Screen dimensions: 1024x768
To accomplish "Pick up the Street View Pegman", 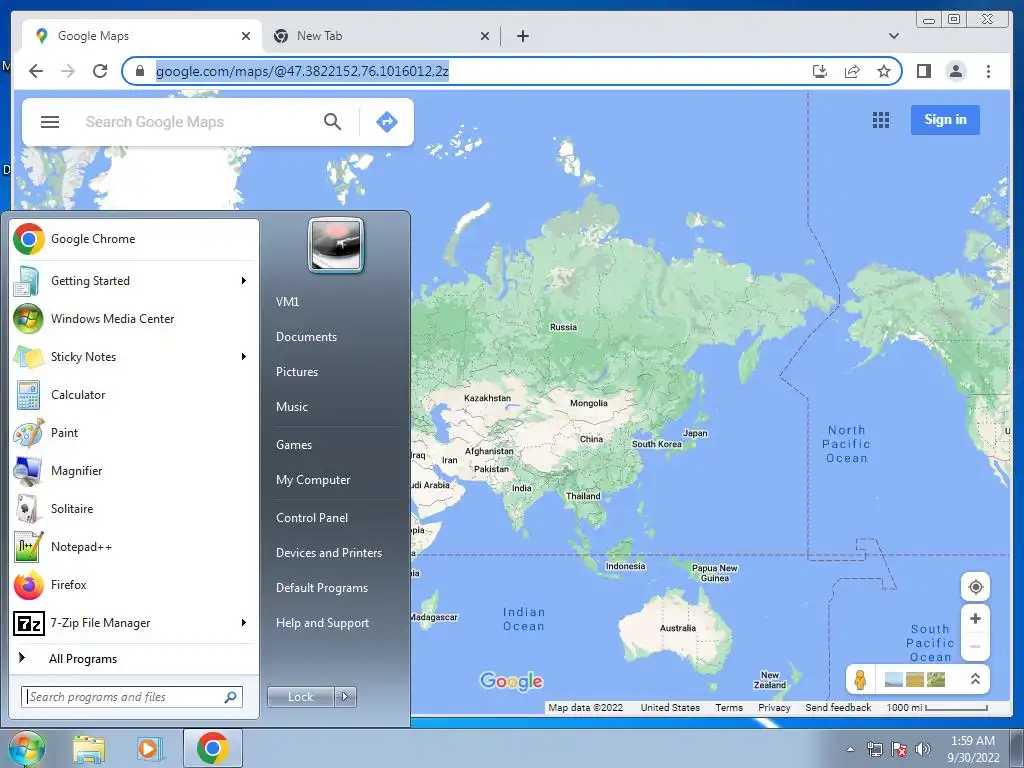I will click(x=860, y=679).
